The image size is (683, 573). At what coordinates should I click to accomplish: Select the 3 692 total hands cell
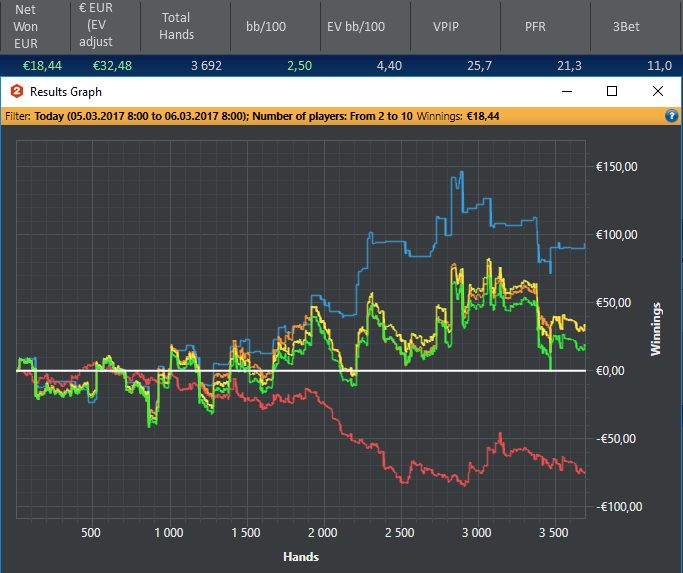click(x=206, y=66)
